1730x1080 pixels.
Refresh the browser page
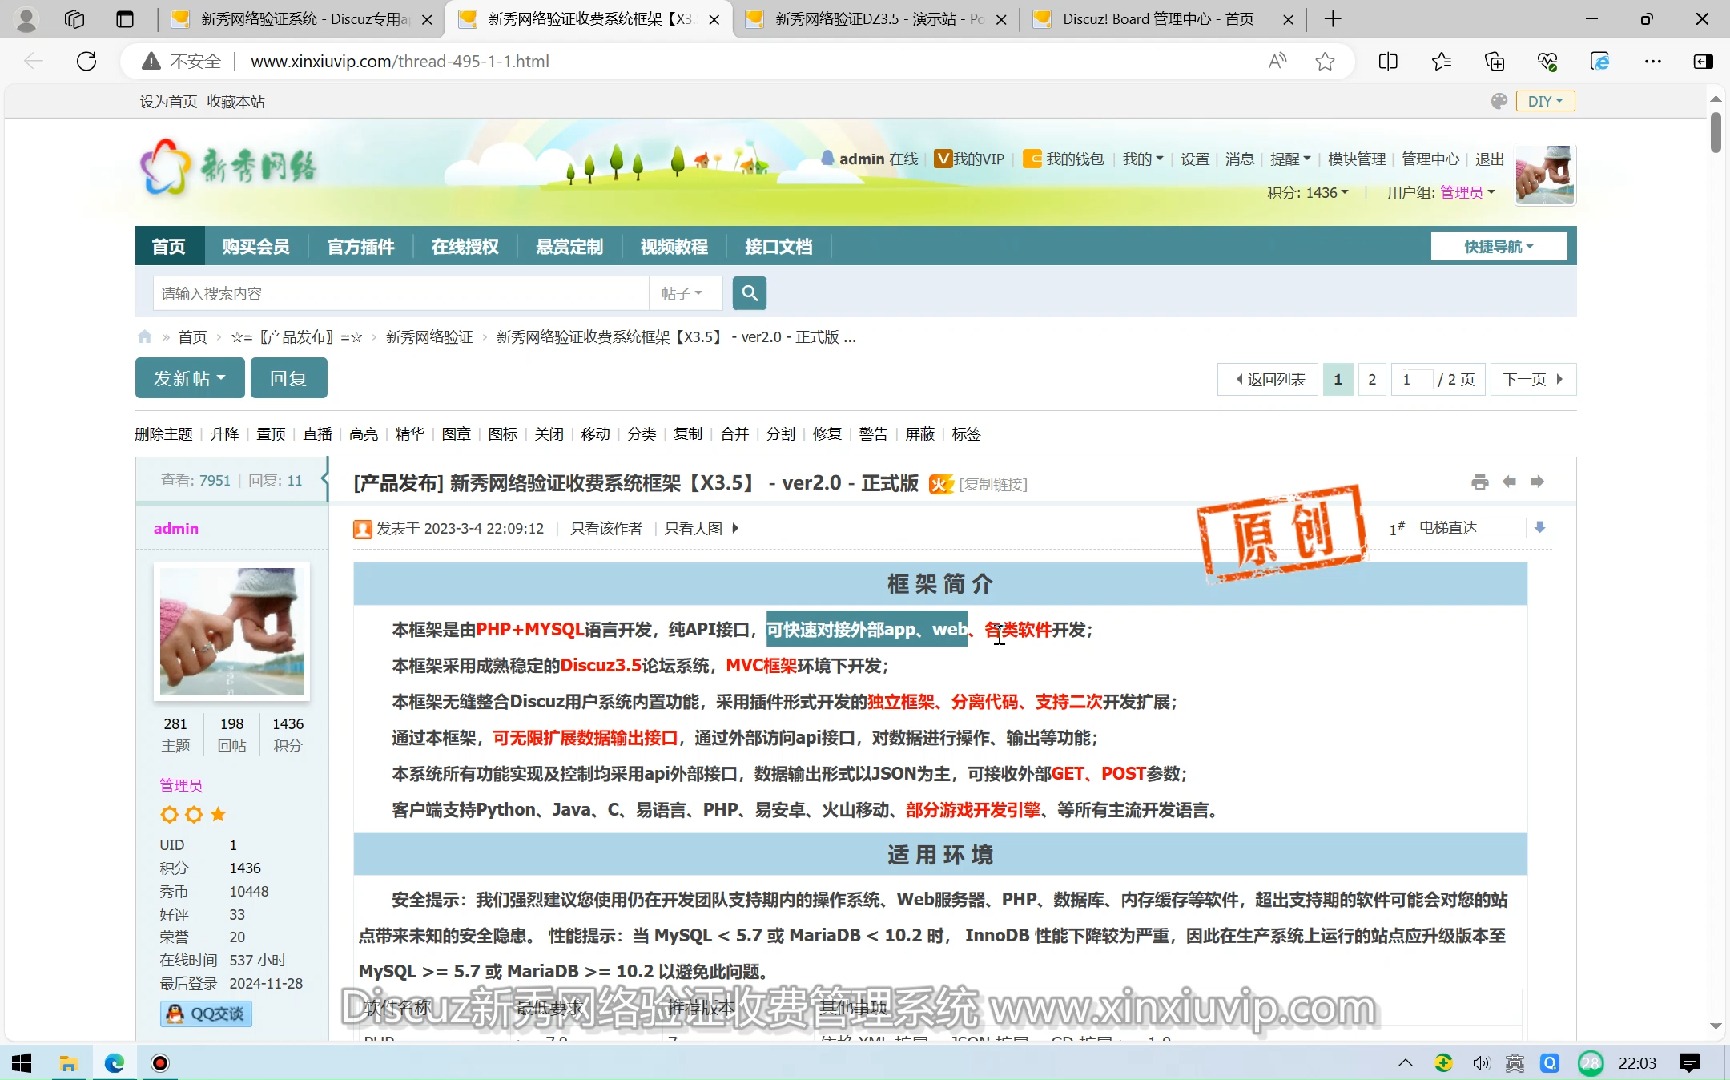pos(87,61)
